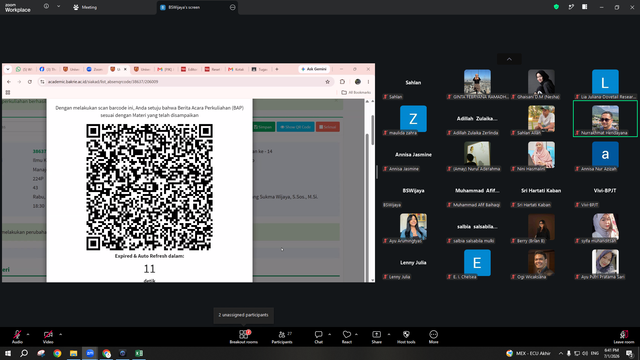640x360 pixels.
Task: Click the back arrow in shared browser
Action: [9, 82]
